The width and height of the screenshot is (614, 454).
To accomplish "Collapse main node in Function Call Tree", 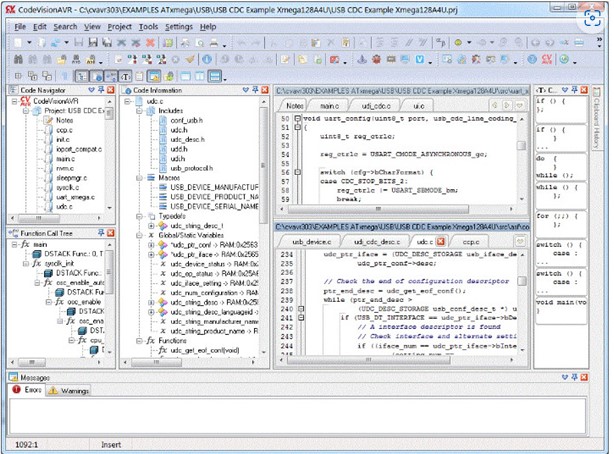I will point(14,244).
